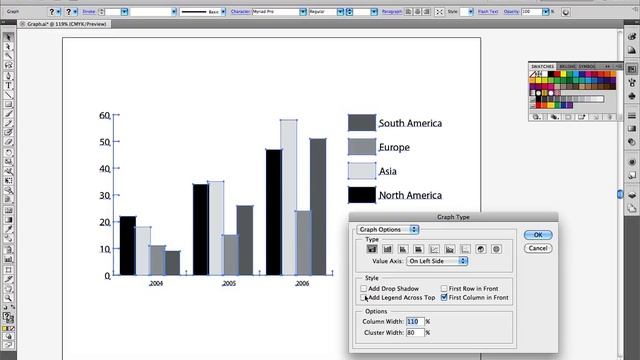Select the Pen tool
Viewport: 640px width, 360px height.
pos(8,76)
